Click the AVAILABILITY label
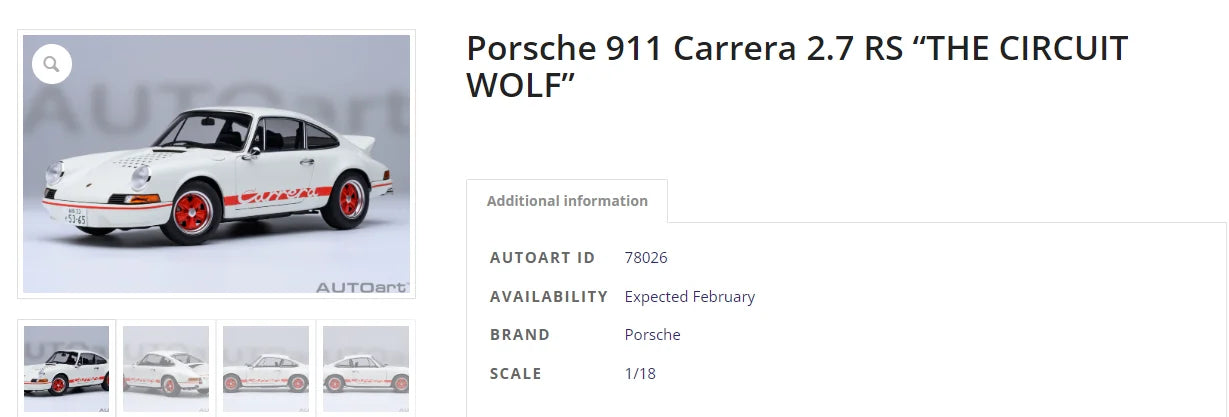The height and width of the screenshot is (417, 1229). [548, 297]
